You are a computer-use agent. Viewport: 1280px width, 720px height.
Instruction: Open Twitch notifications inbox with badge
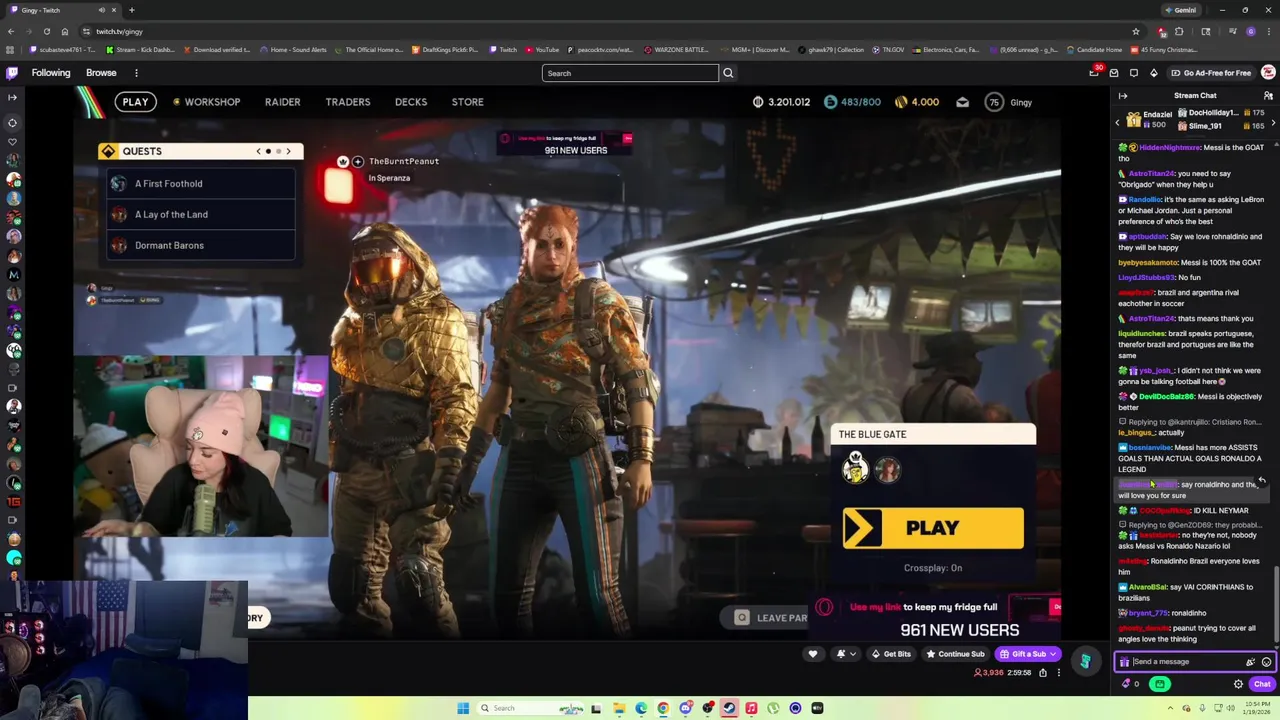[x=1094, y=73]
